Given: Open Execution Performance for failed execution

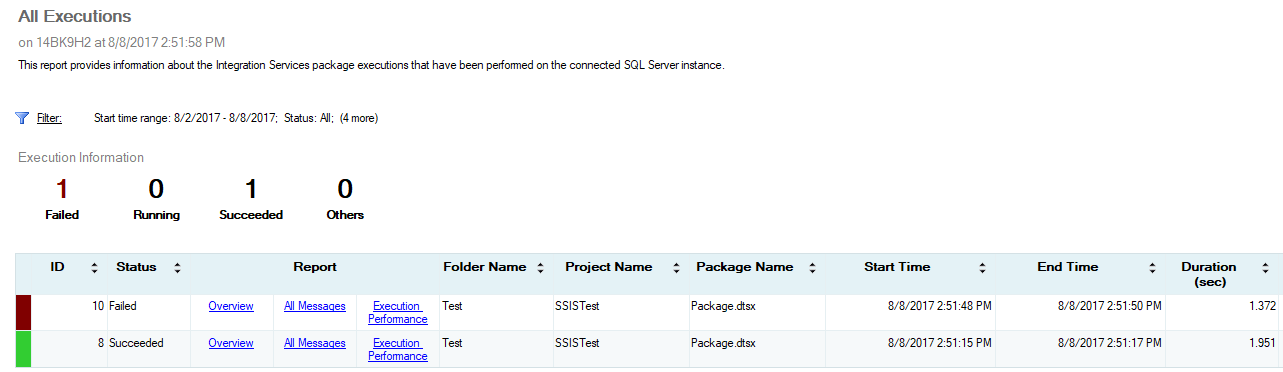Looking at the screenshot, I should pyautogui.click(x=398, y=313).
